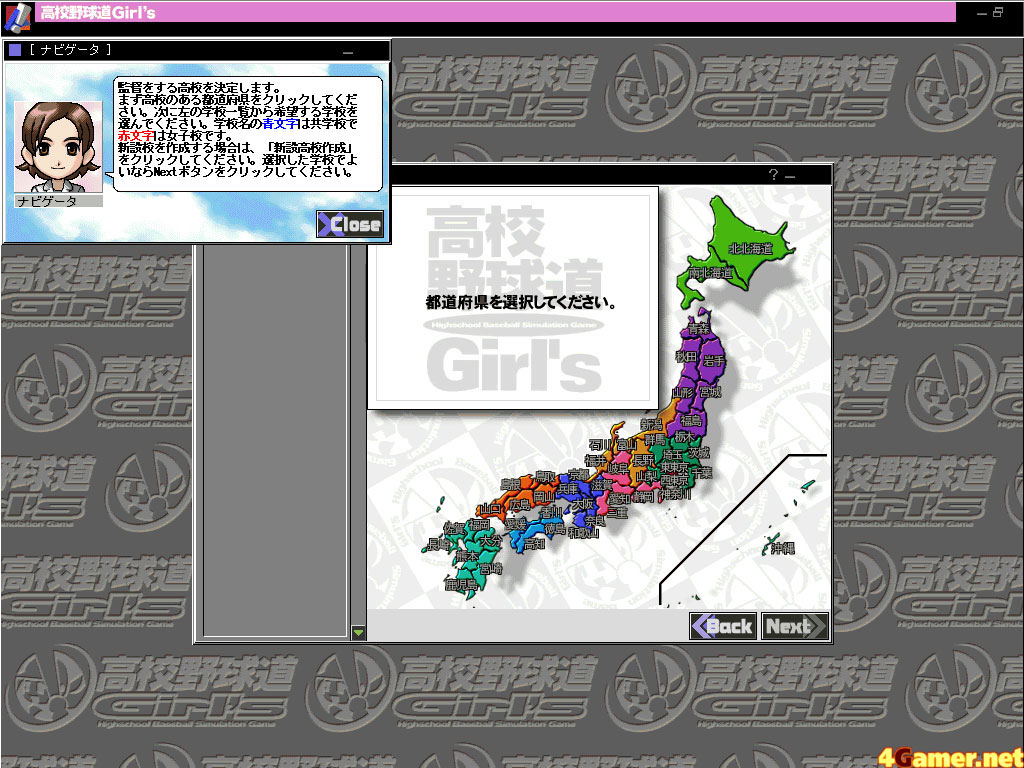The height and width of the screenshot is (768, 1024).
Task: Select 香川 prefecture on the map
Action: [551, 512]
